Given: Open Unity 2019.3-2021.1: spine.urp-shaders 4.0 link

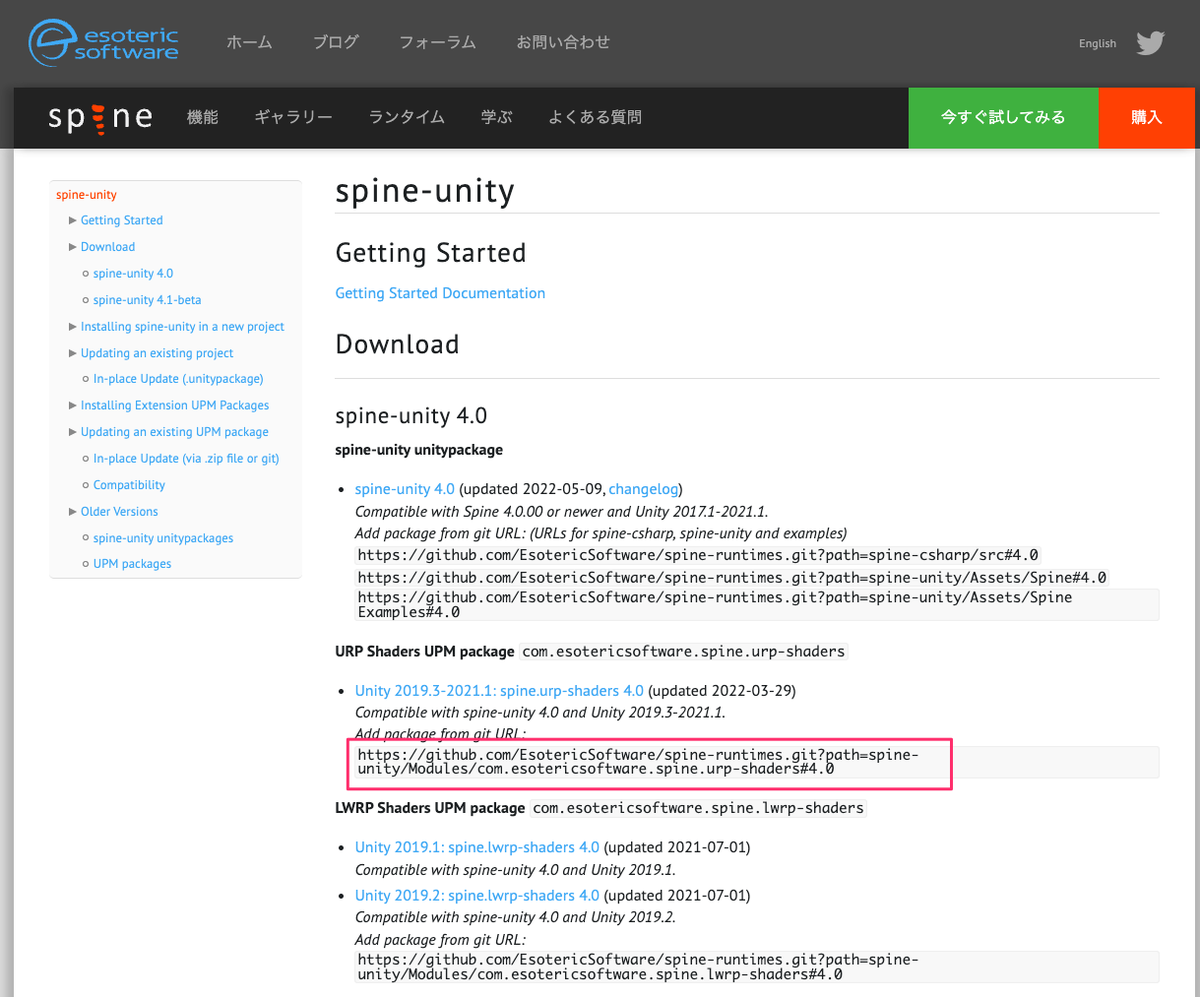Looking at the screenshot, I should pos(499,691).
